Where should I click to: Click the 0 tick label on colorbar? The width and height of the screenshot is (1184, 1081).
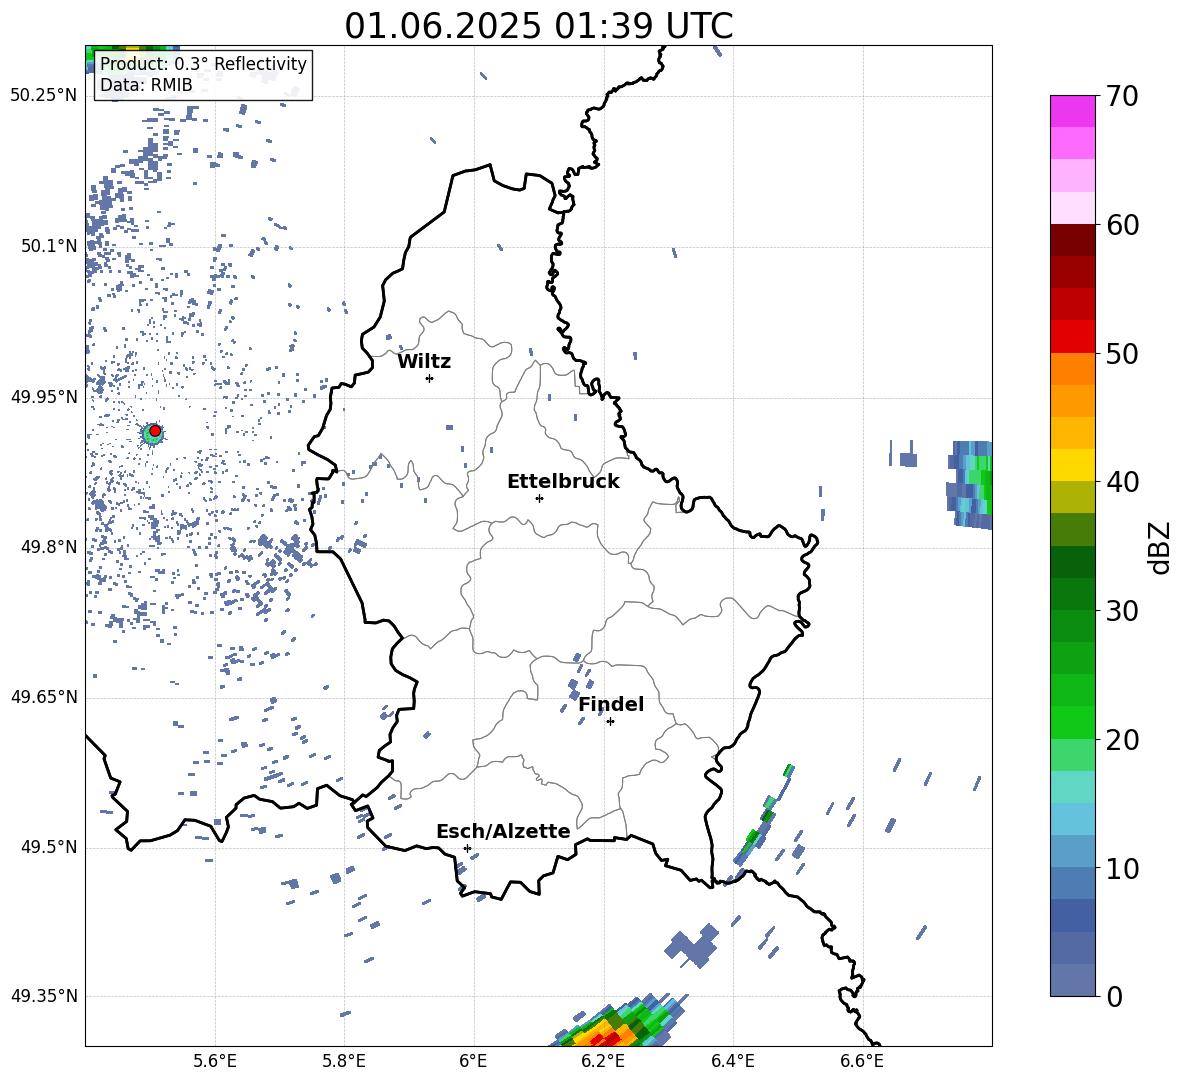(1114, 996)
